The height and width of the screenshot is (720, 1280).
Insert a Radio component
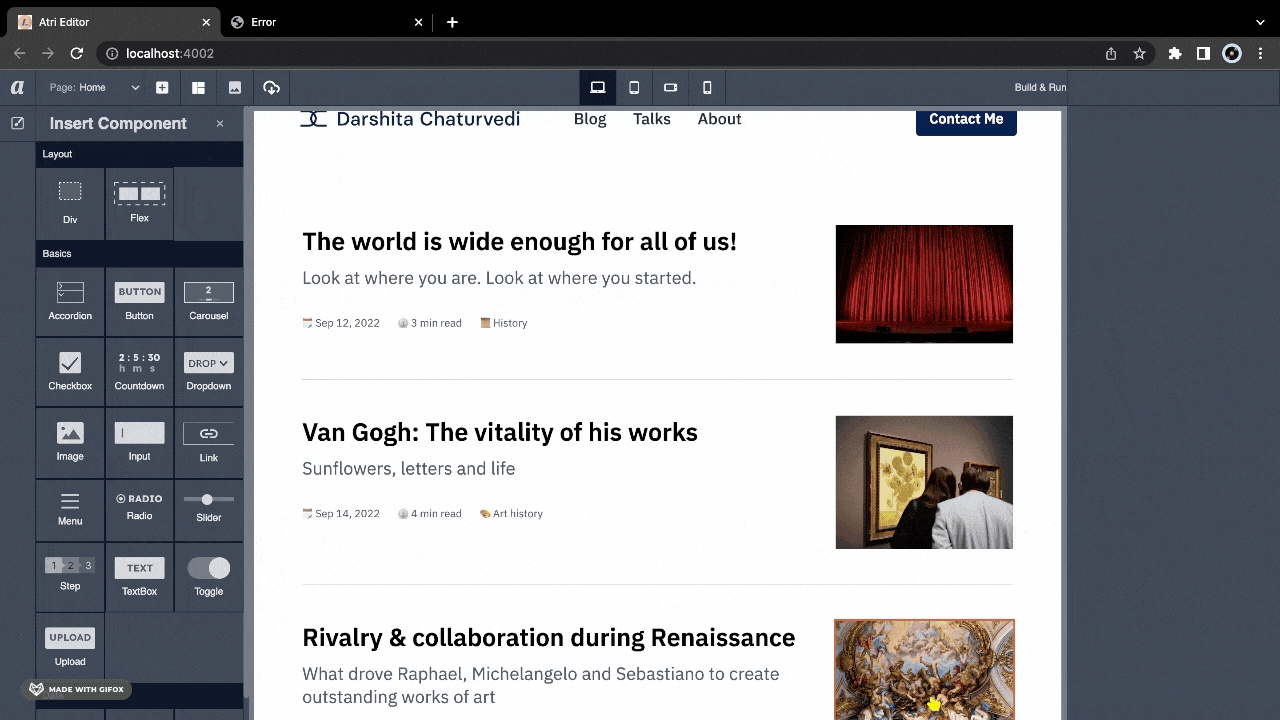(x=139, y=509)
